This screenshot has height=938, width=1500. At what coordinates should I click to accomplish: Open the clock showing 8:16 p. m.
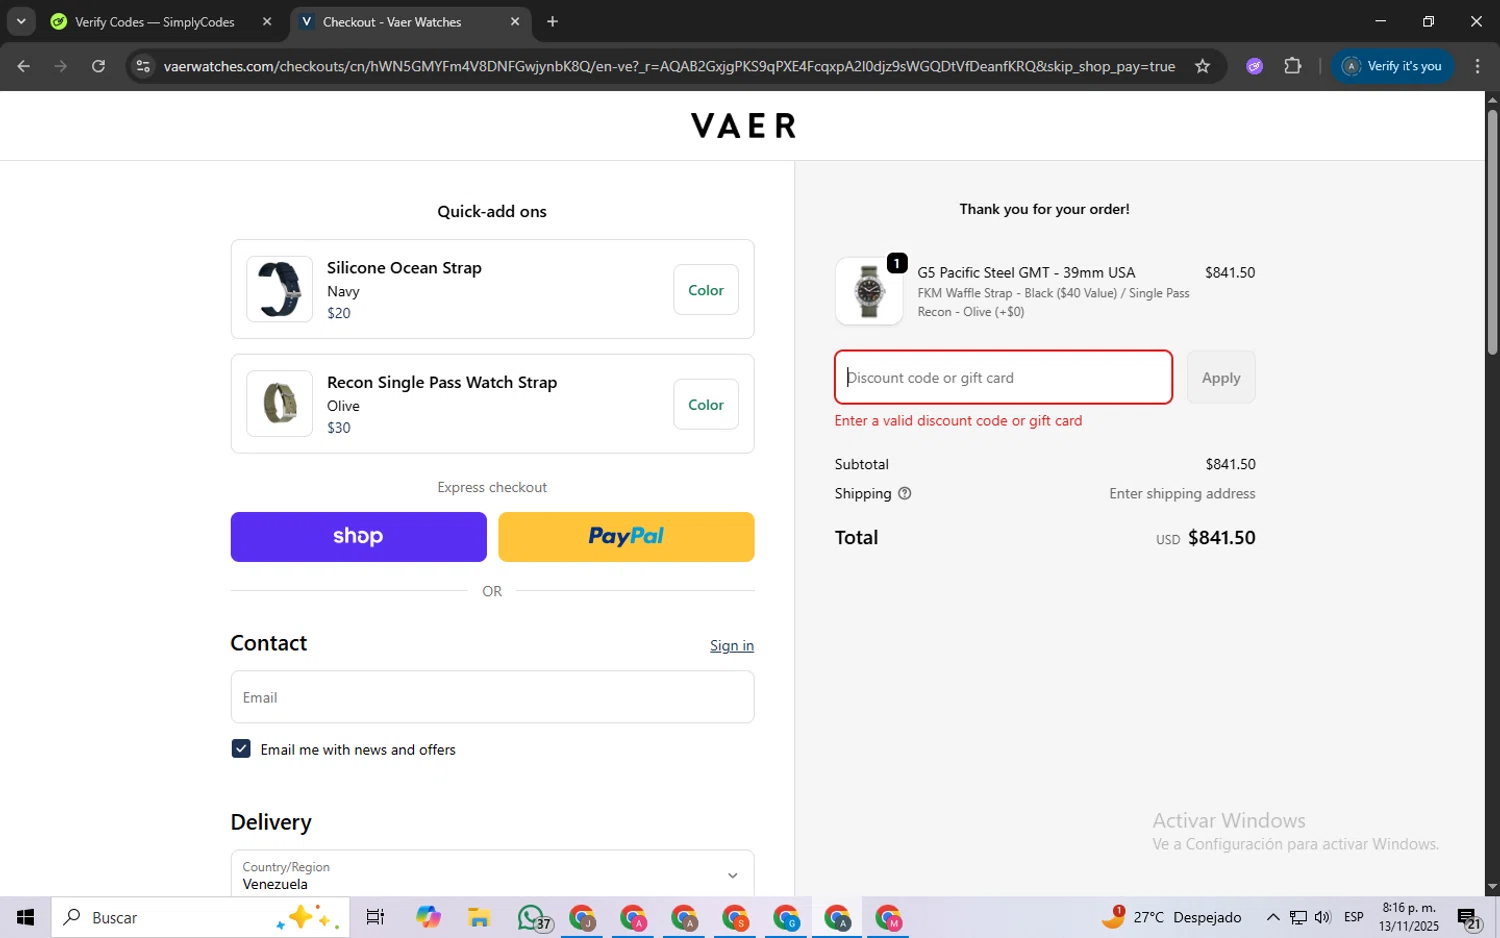coord(1409,917)
